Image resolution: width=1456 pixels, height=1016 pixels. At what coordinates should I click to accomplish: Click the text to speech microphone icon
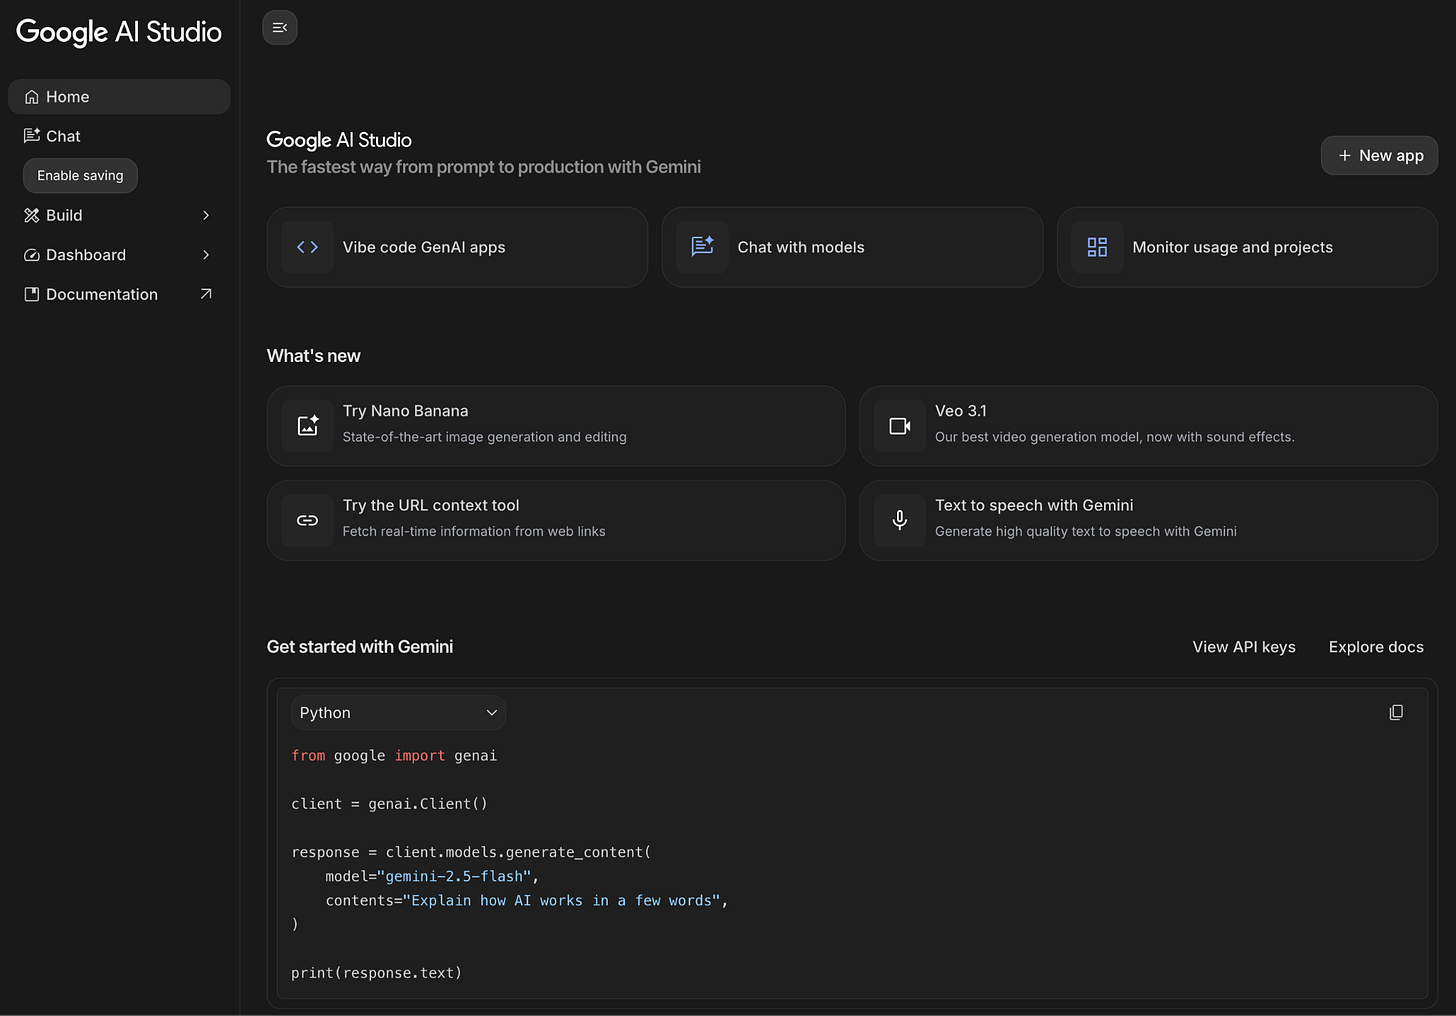point(900,520)
